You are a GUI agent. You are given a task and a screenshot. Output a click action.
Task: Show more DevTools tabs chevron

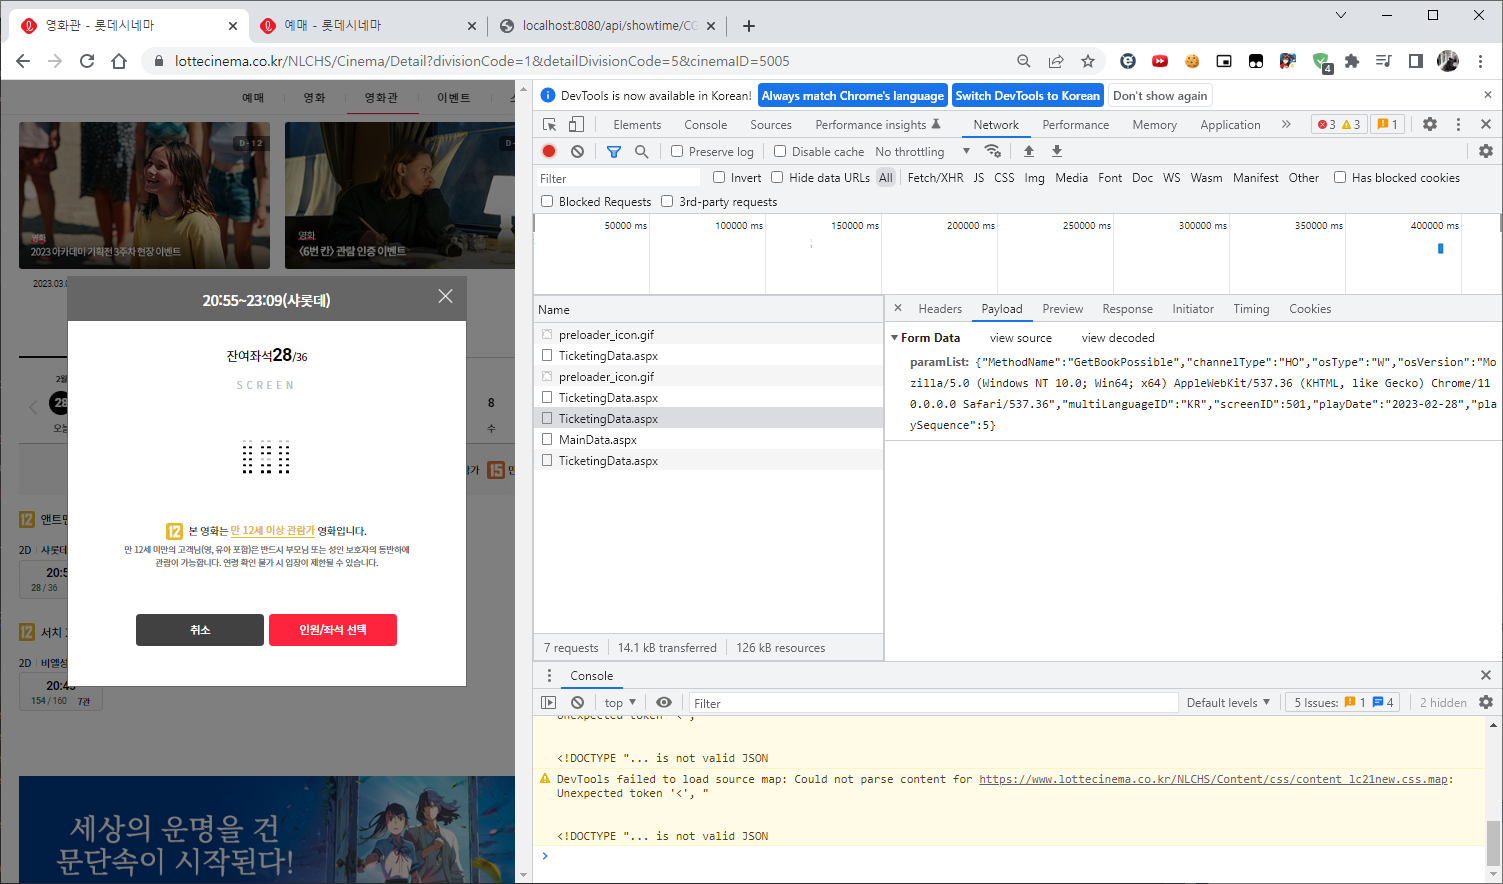pos(1286,124)
